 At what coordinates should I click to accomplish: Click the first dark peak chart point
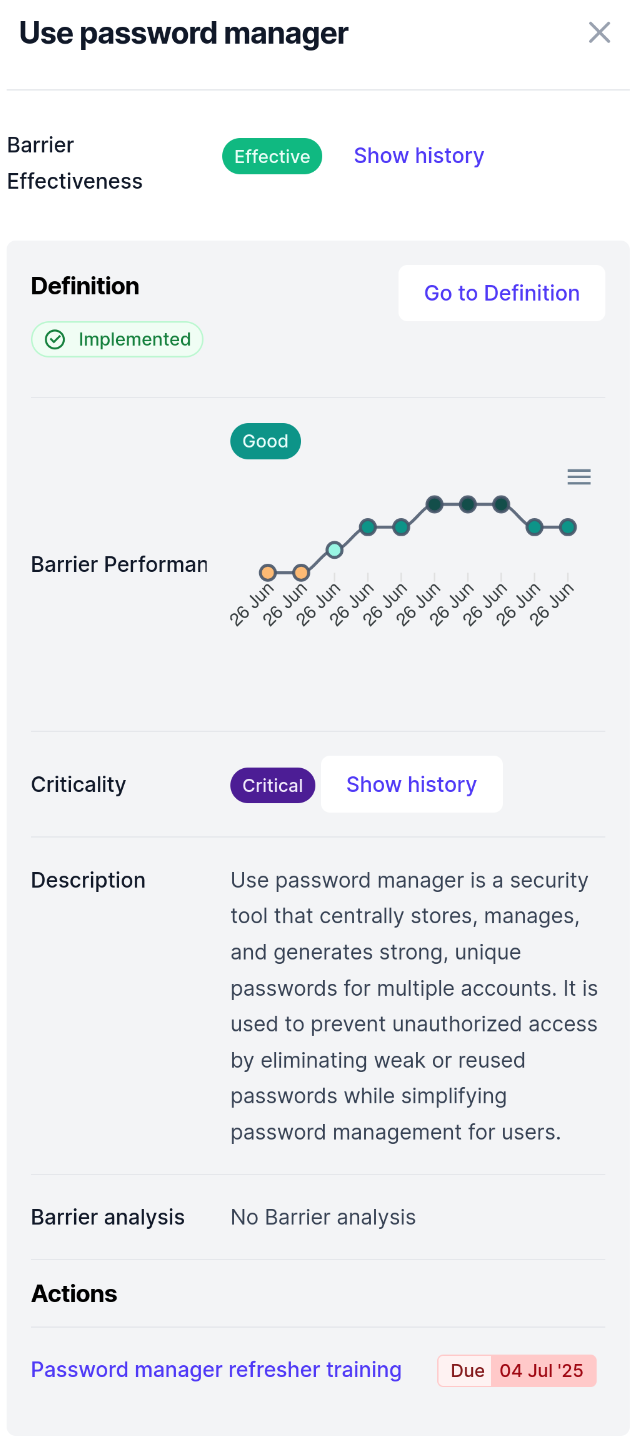click(x=434, y=504)
